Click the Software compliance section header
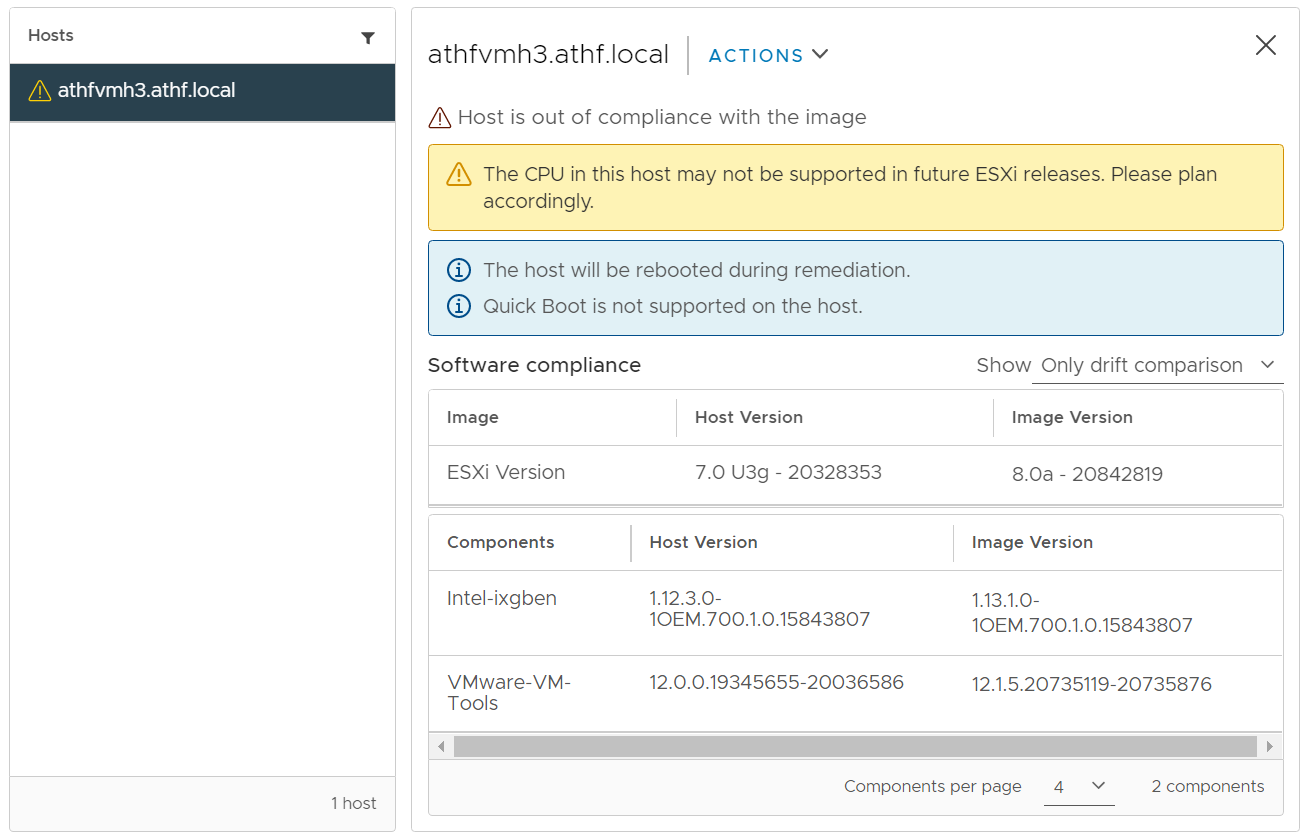Viewport: 1303px width, 840px height. pos(534,365)
